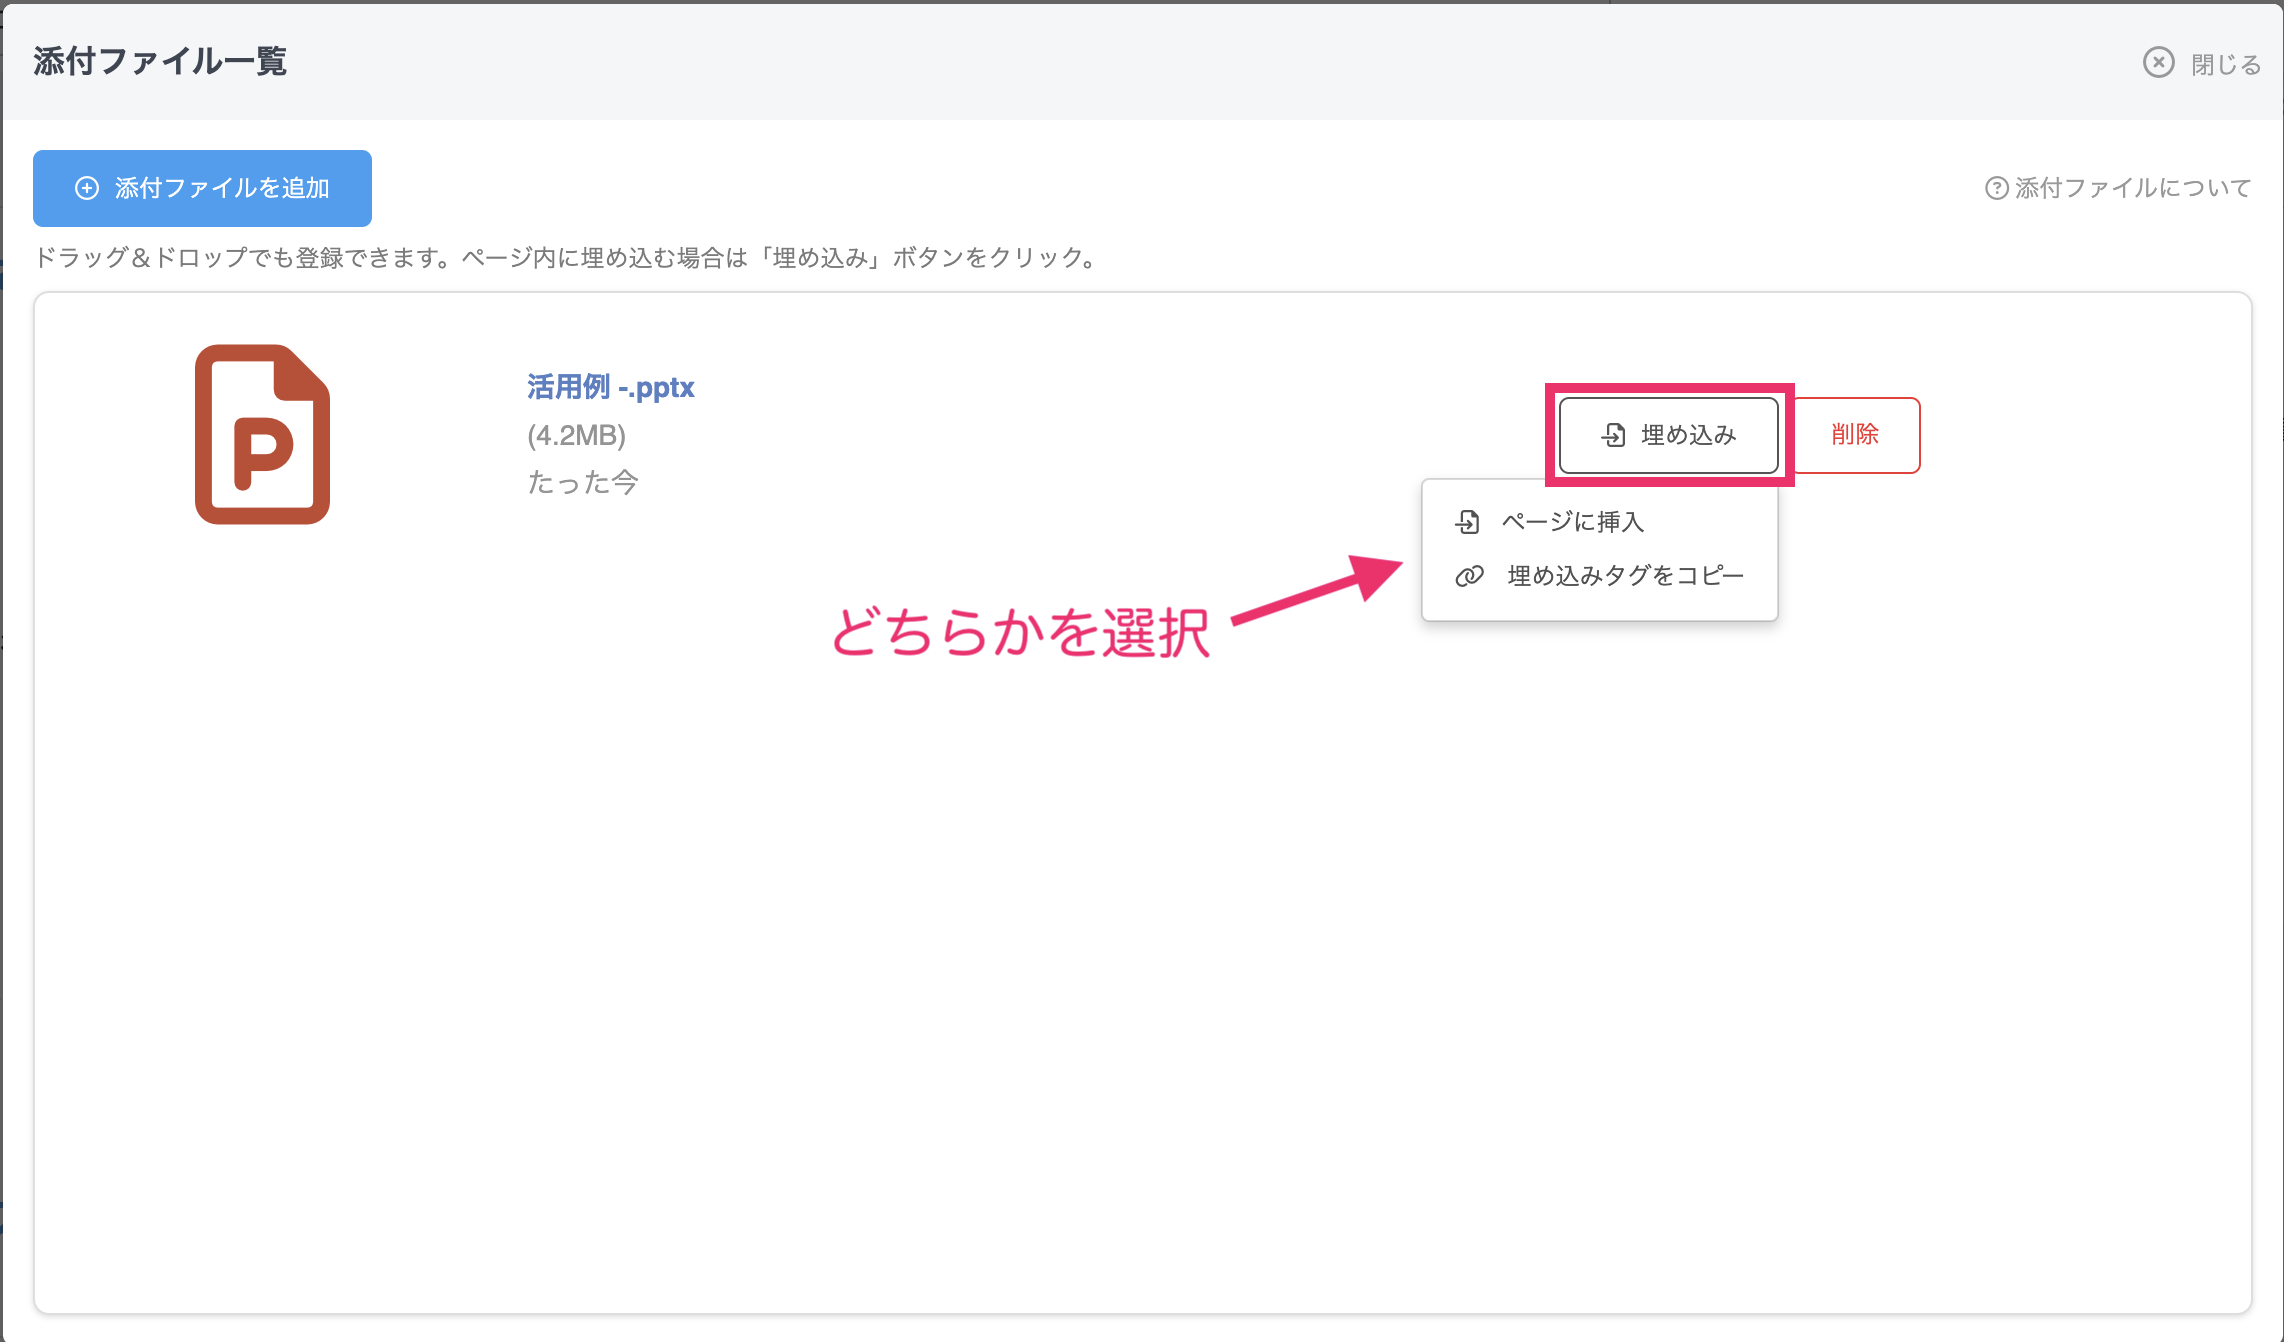
Task: Click the 閉じる text to close the dialog
Action: click(x=2225, y=64)
